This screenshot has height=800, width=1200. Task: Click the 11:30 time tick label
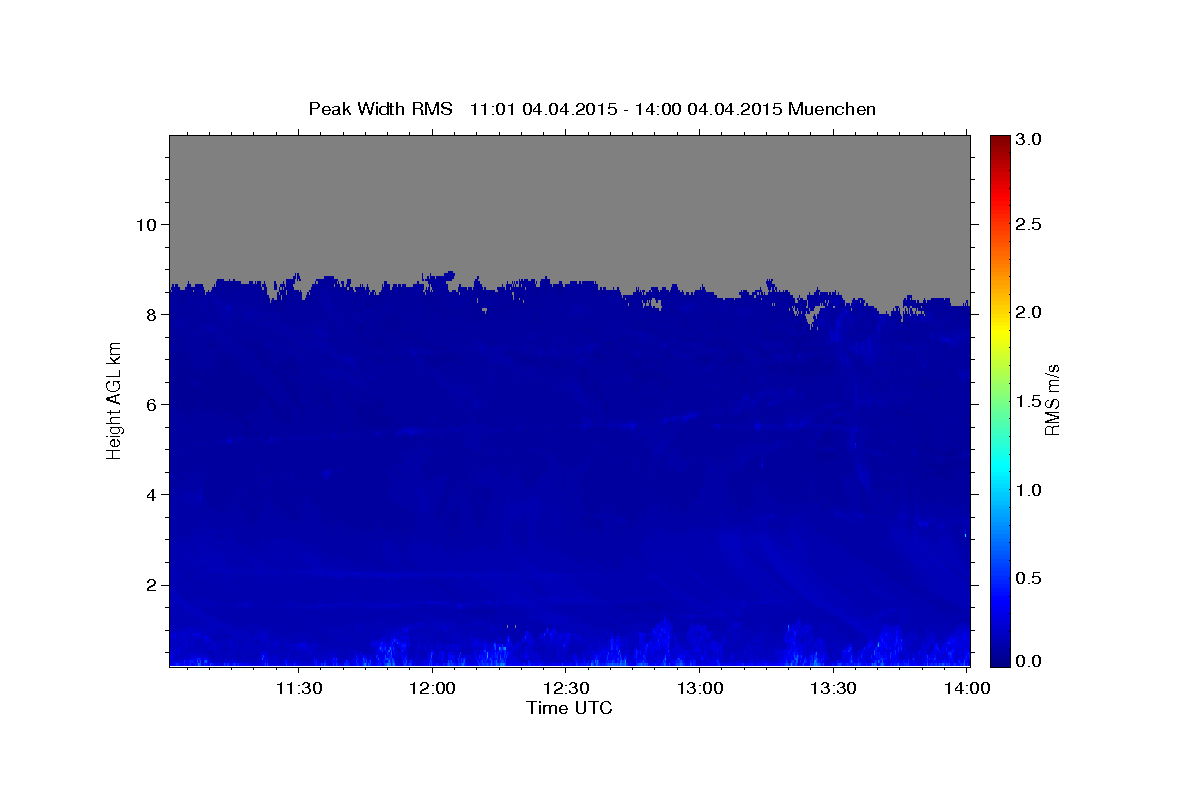pyautogui.click(x=299, y=688)
